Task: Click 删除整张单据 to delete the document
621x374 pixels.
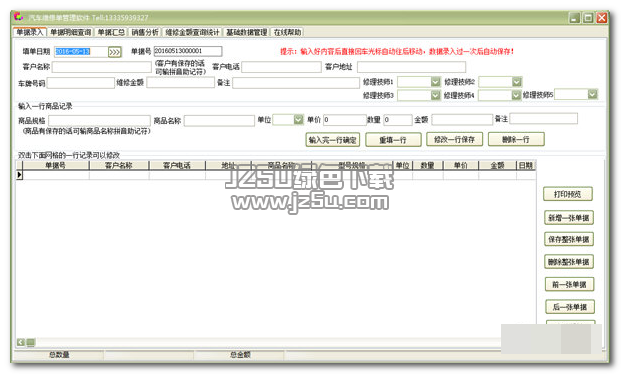Action: [569, 262]
